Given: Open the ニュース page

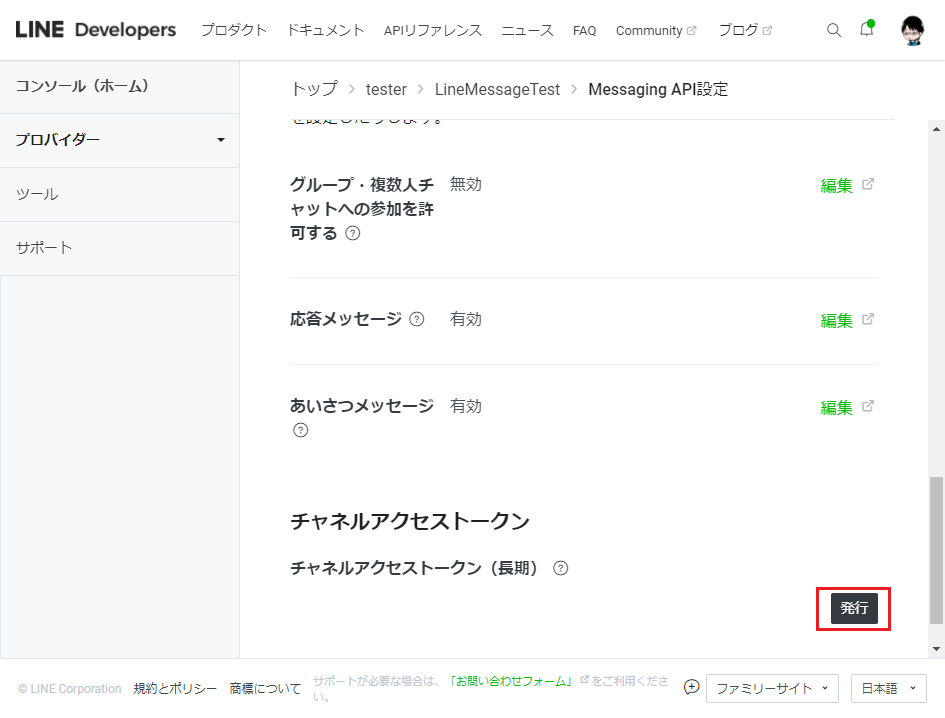Looking at the screenshot, I should (x=527, y=30).
